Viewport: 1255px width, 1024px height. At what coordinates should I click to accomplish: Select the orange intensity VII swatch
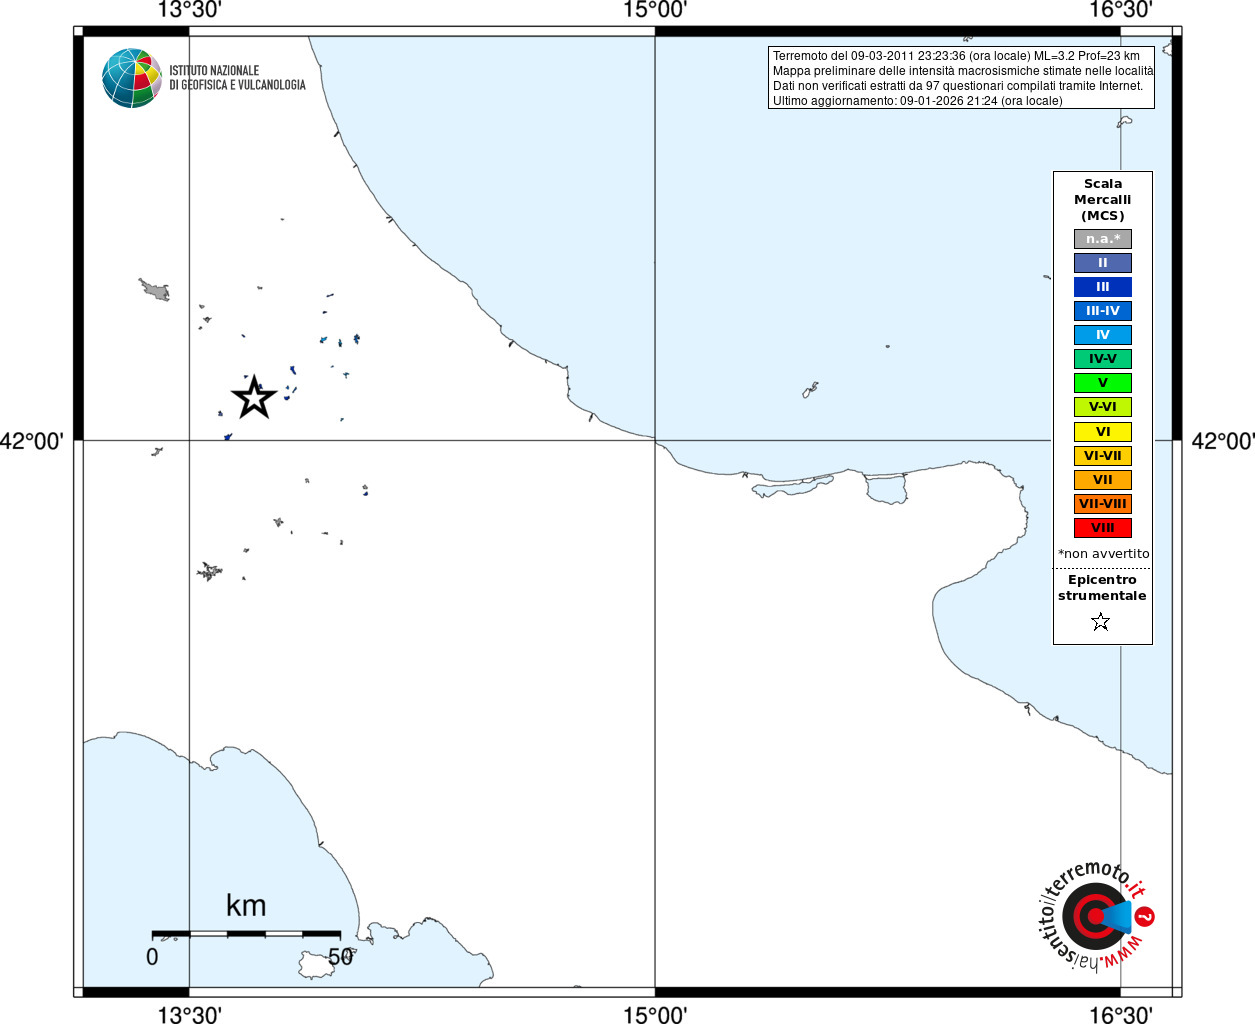click(1103, 480)
